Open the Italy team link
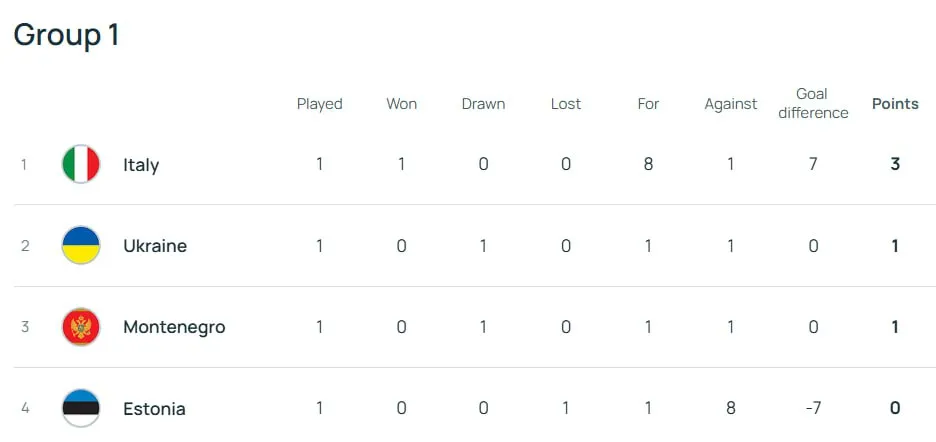Viewport: 936px width, 442px height. coord(141,165)
